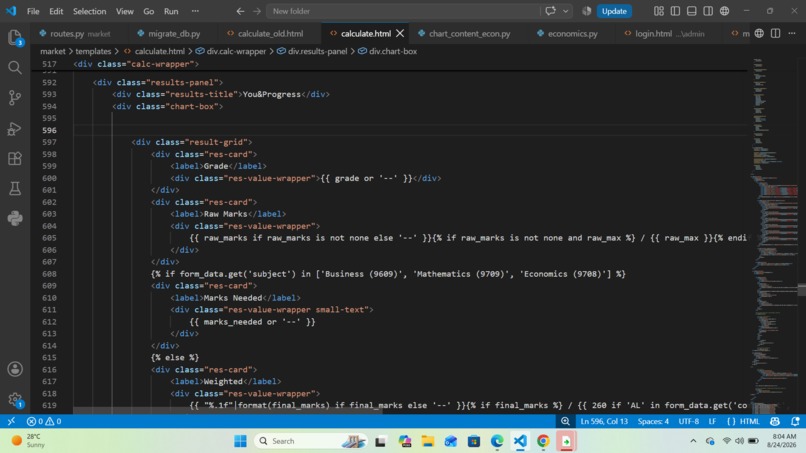This screenshot has width=806, height=453.
Task: Change the HTML language mode
Action: coord(749,421)
